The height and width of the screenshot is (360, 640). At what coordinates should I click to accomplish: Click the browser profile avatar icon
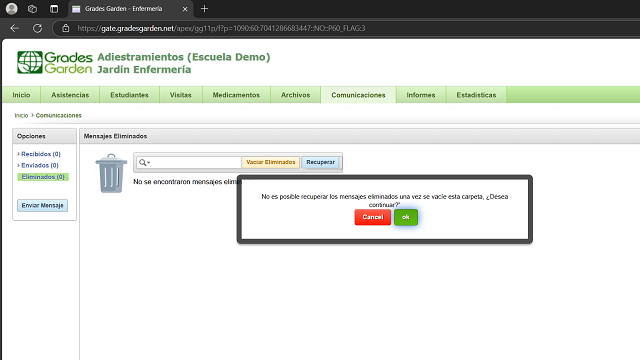12,9
